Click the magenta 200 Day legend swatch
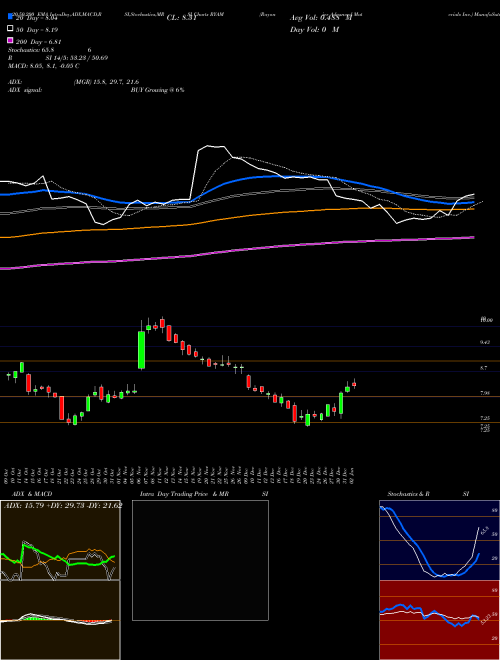Screen dimensions: 500x660 pyautogui.click(x=10, y=41)
